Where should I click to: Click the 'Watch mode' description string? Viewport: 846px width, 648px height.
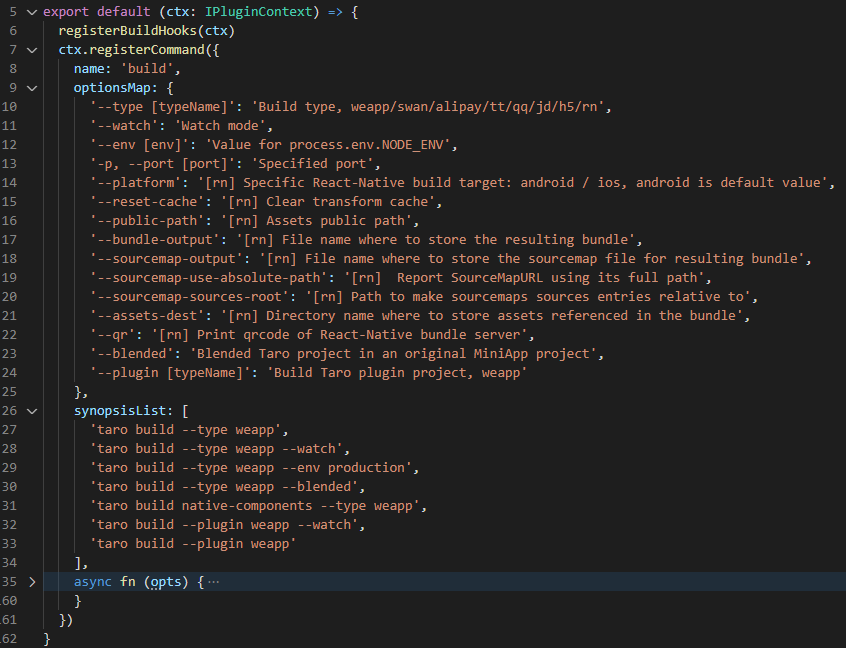tap(220, 126)
